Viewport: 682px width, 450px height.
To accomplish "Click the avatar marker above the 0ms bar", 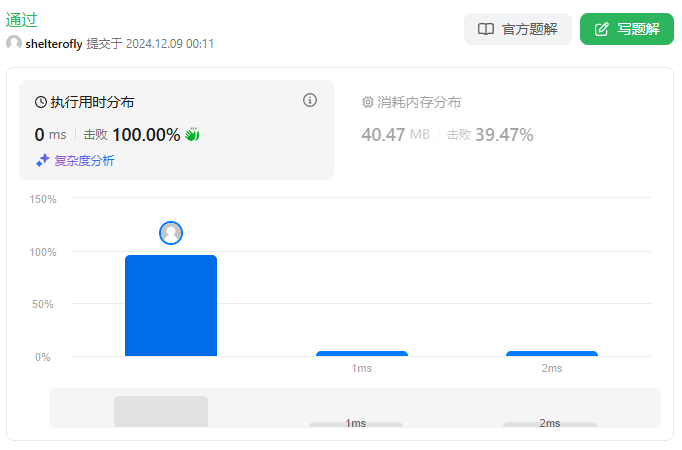I will pyautogui.click(x=171, y=233).
